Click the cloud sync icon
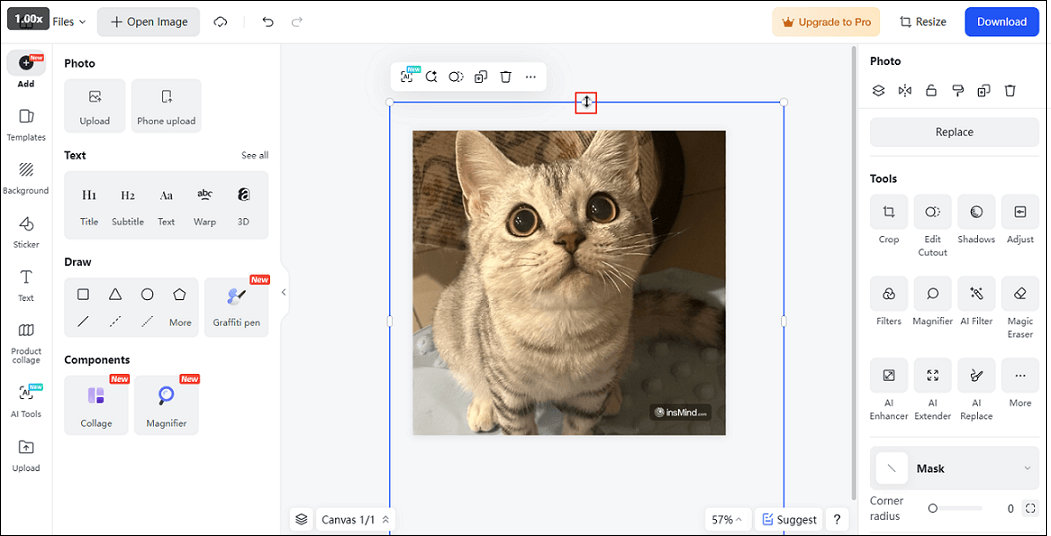1051x536 pixels. click(221, 22)
